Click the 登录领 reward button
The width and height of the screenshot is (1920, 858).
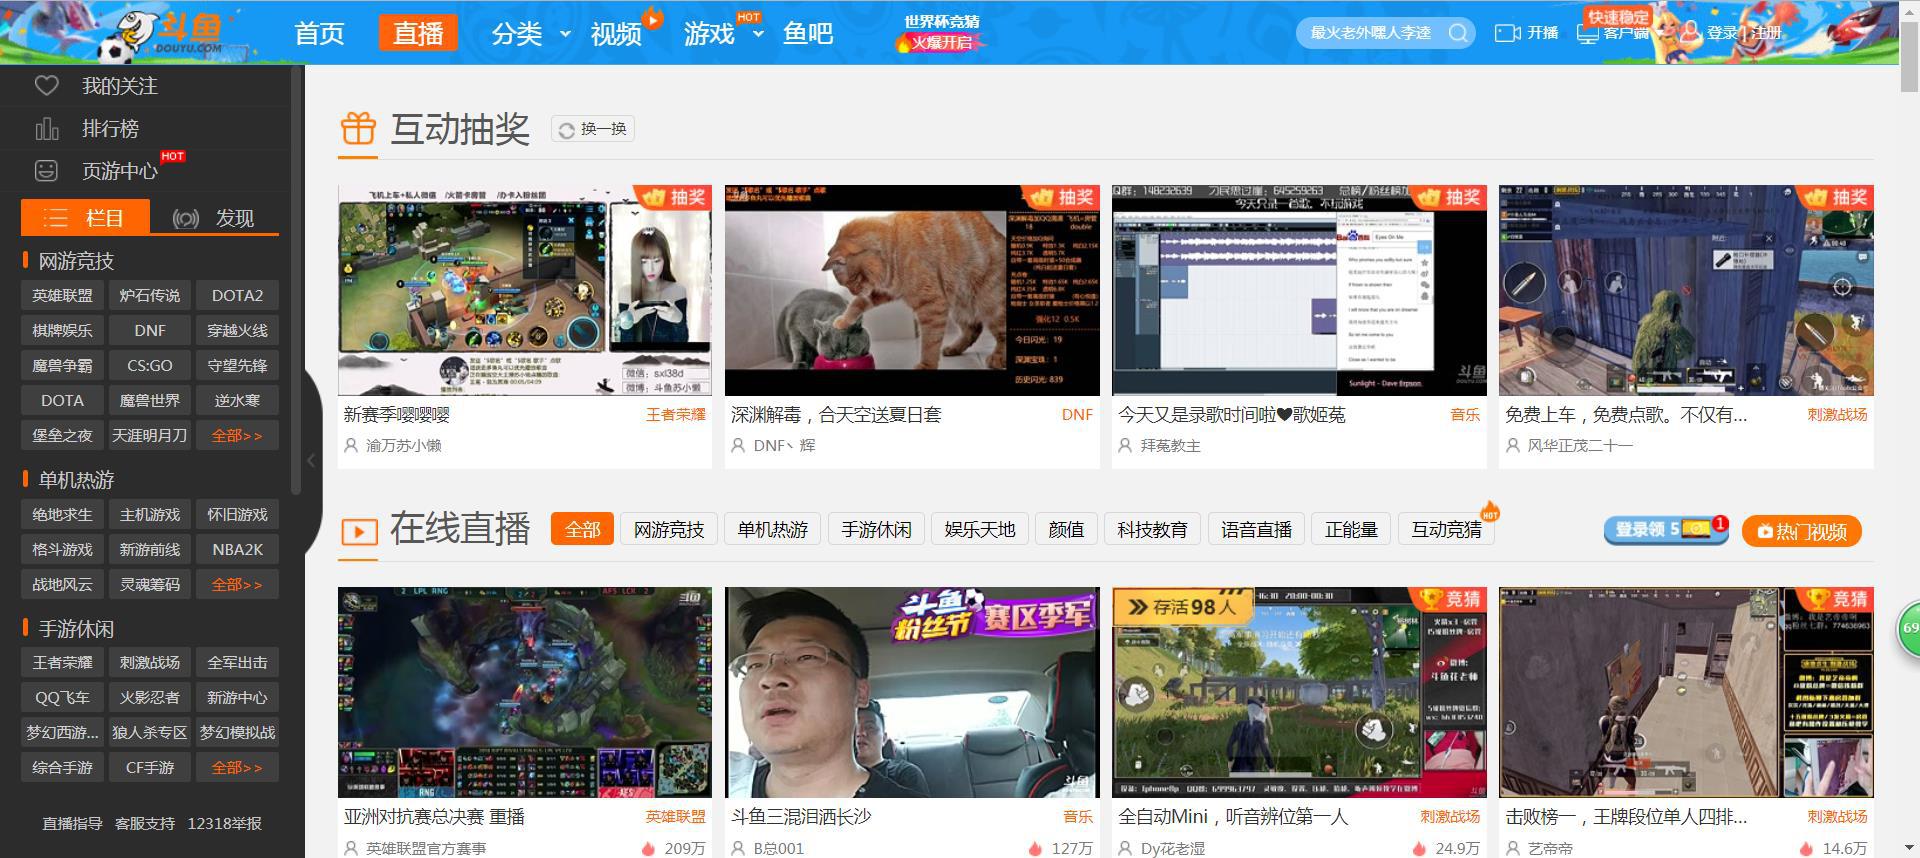[x=1665, y=530]
